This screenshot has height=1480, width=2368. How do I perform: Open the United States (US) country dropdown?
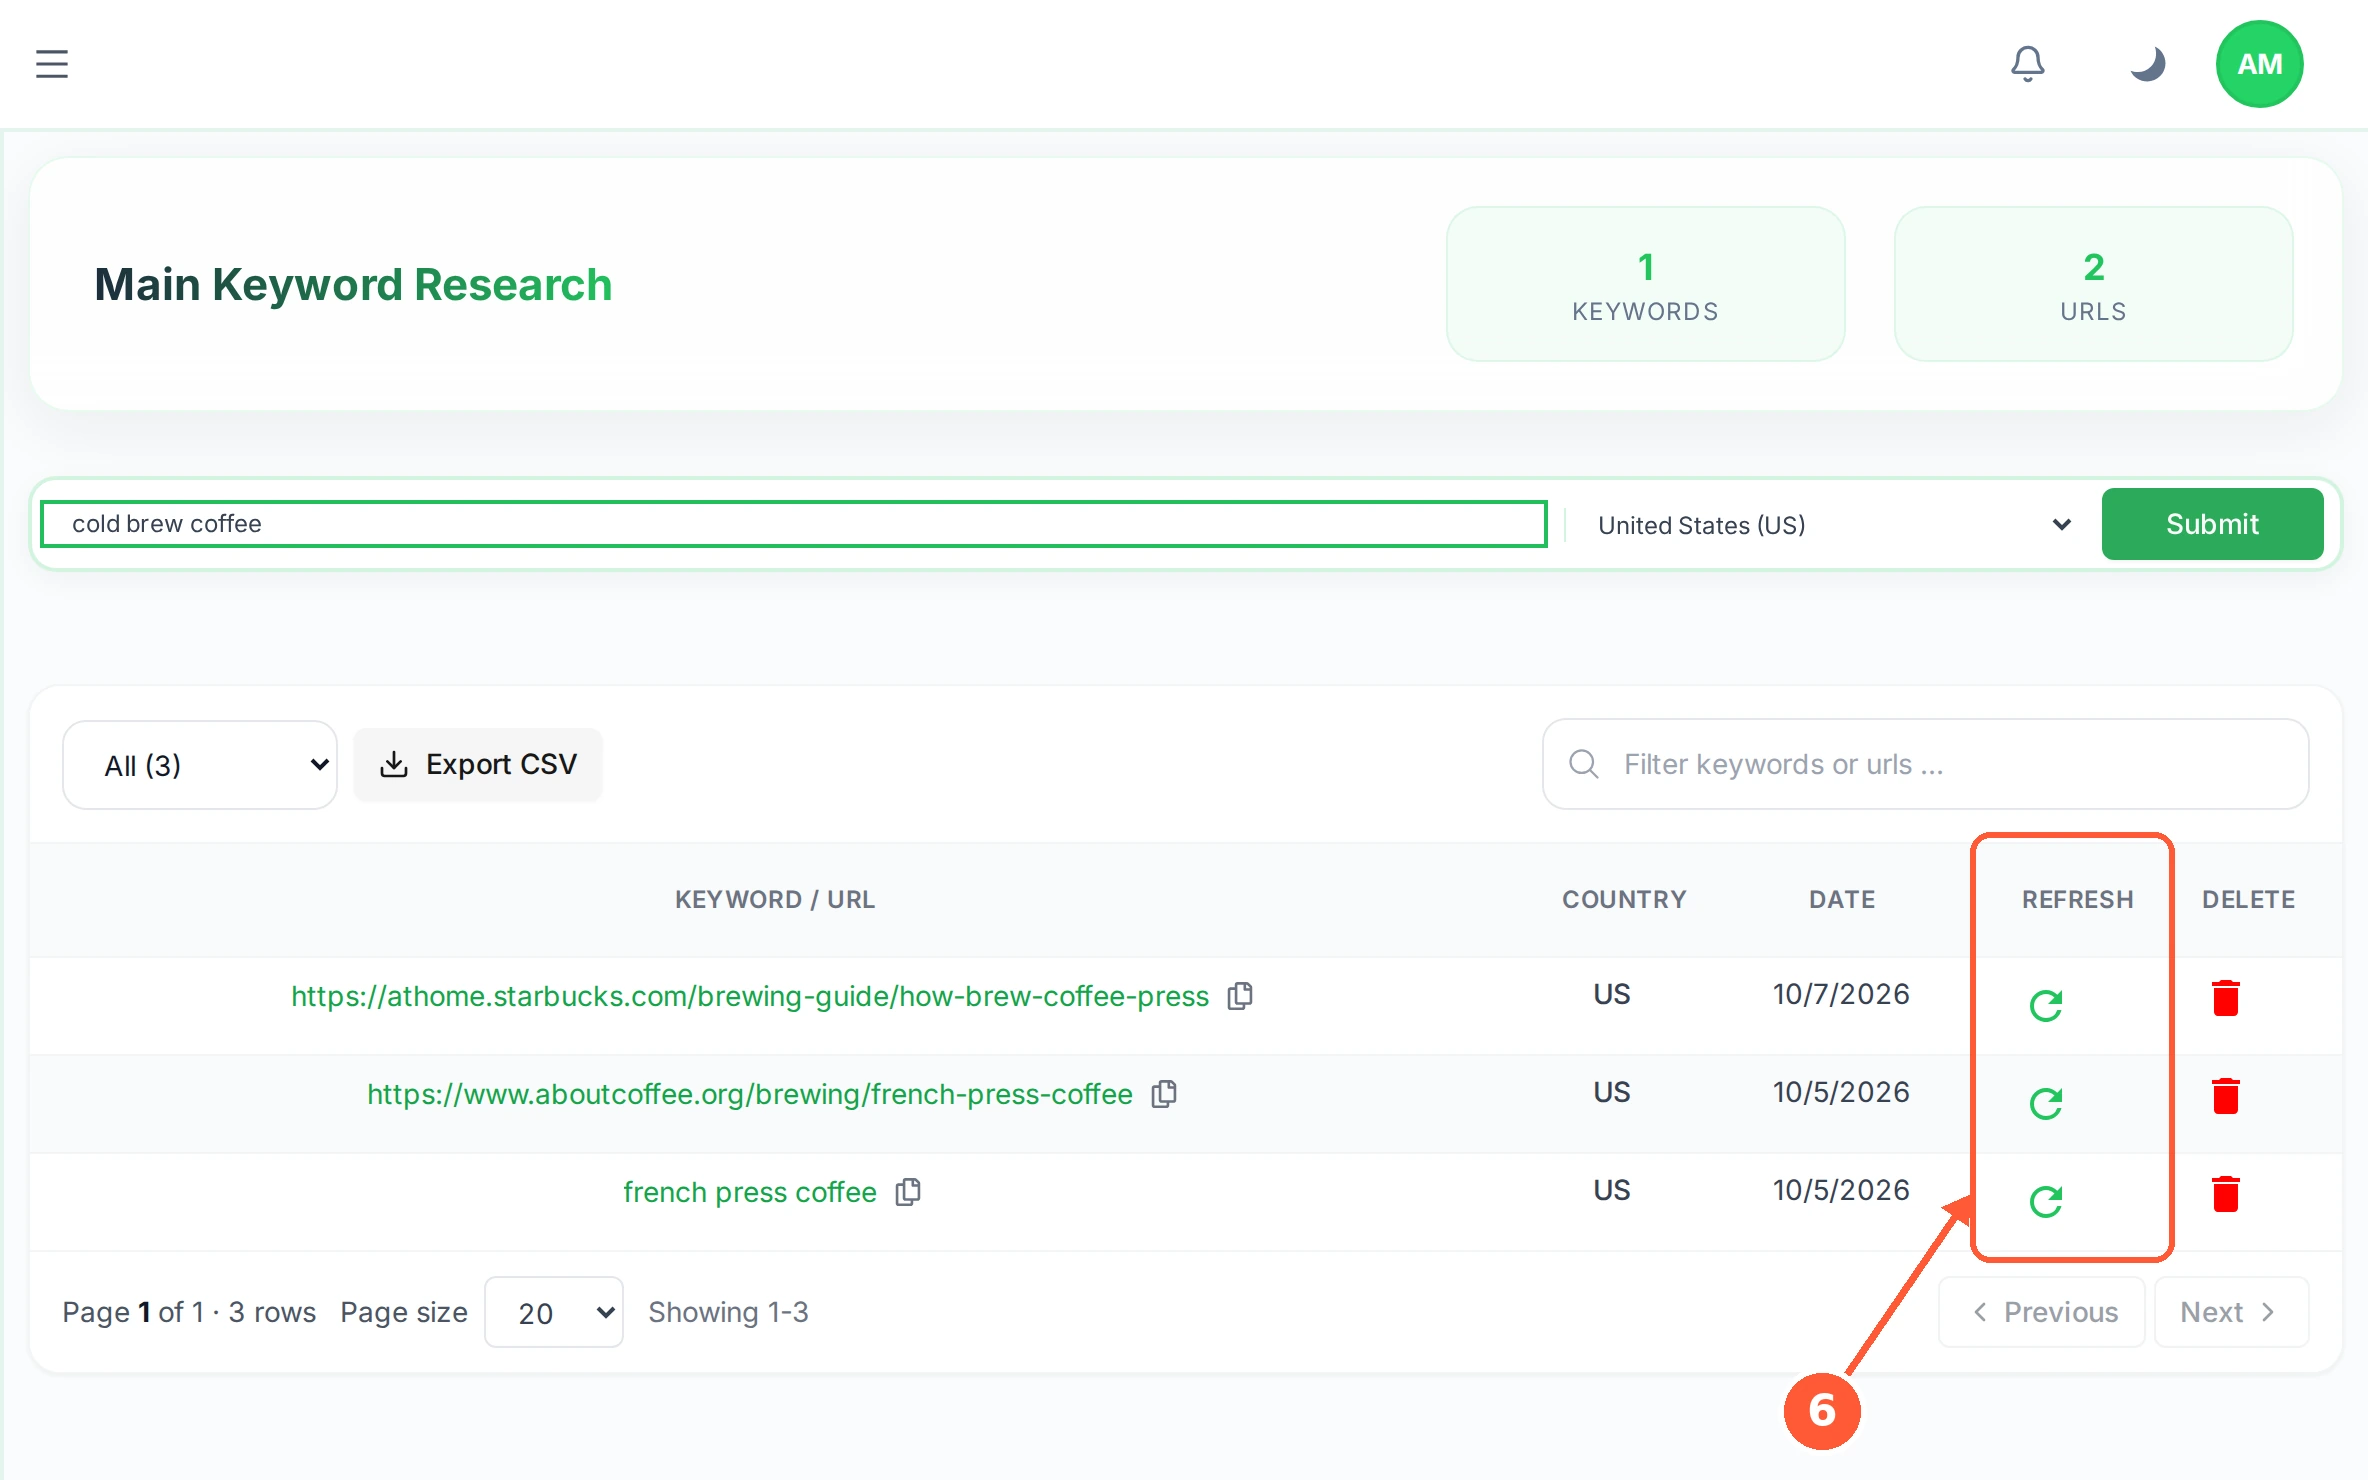1835,525
